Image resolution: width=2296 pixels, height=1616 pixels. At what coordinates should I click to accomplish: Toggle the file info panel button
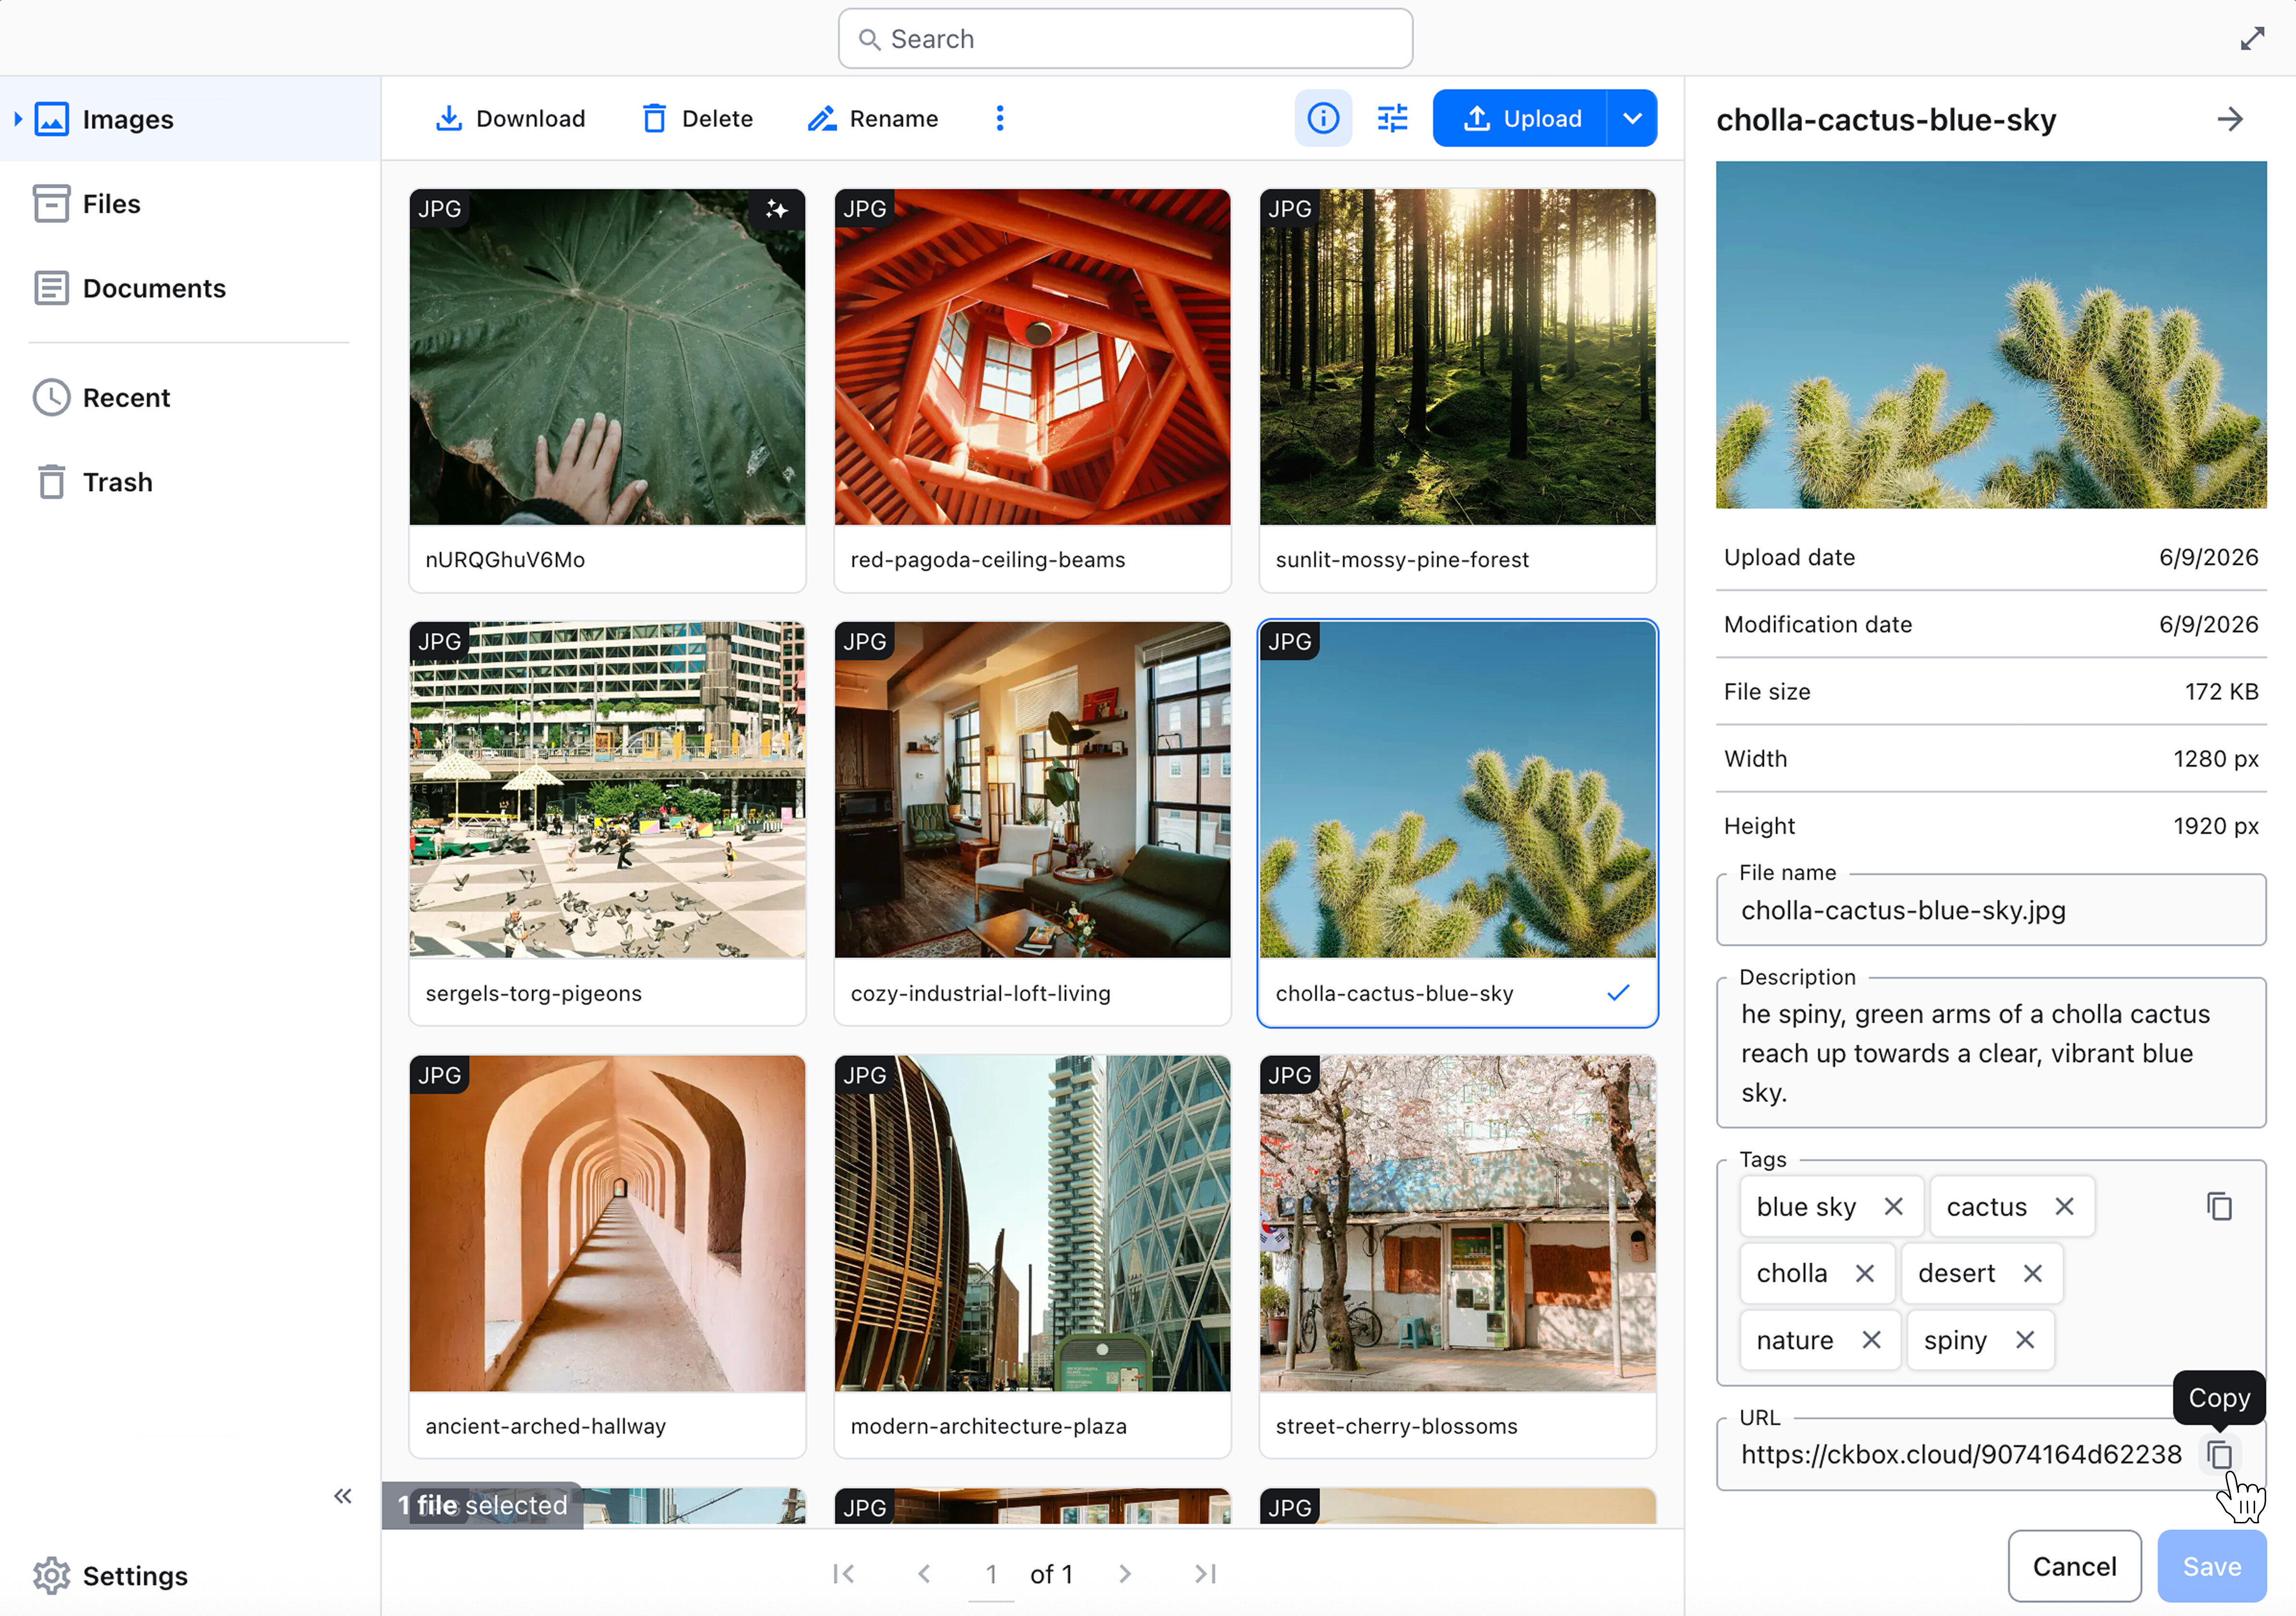pos(1323,119)
